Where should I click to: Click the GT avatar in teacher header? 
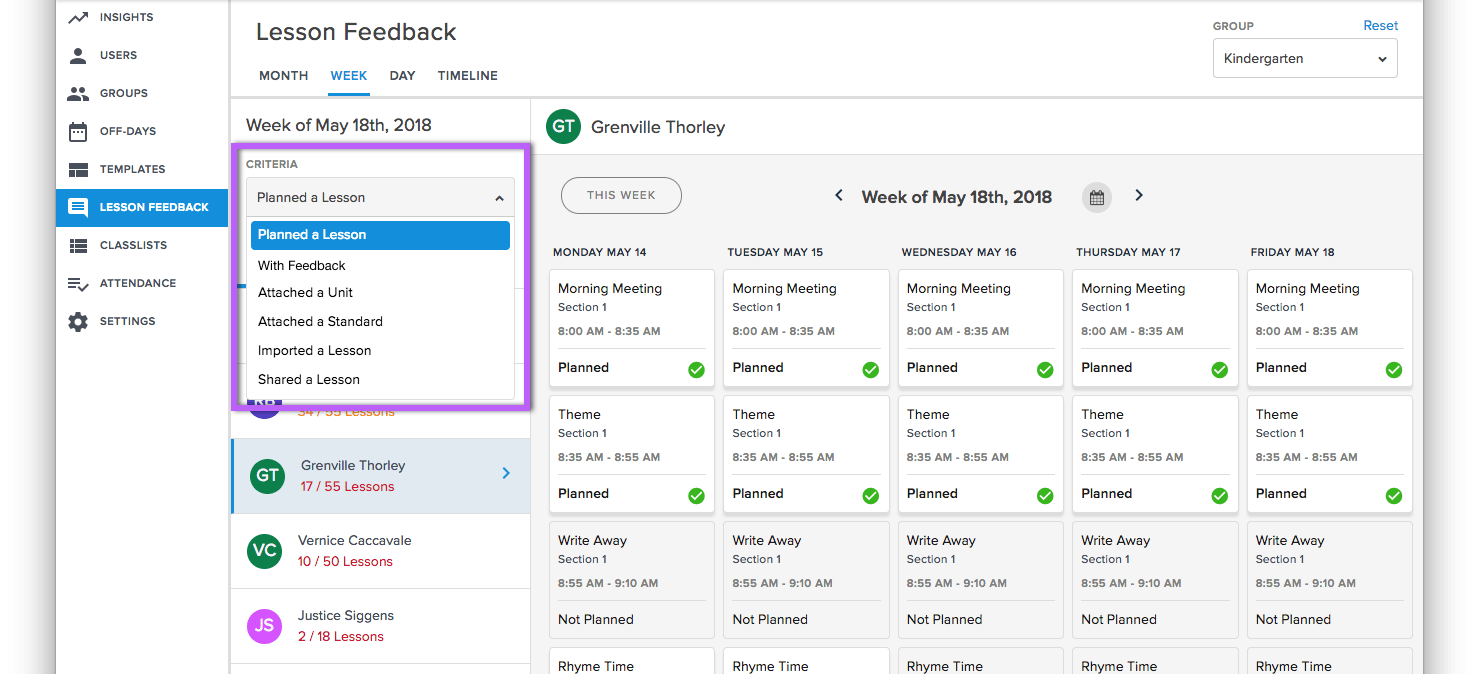564,126
